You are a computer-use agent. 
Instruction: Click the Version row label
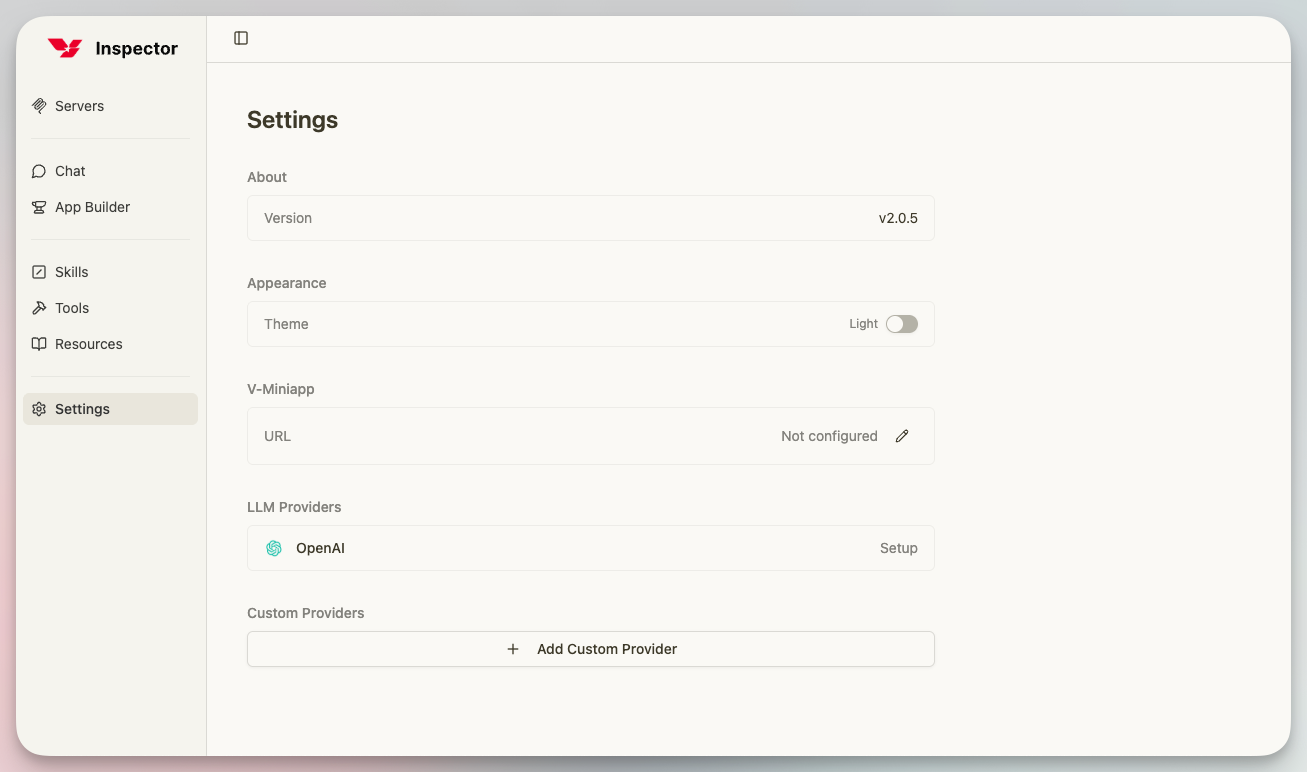coord(288,218)
